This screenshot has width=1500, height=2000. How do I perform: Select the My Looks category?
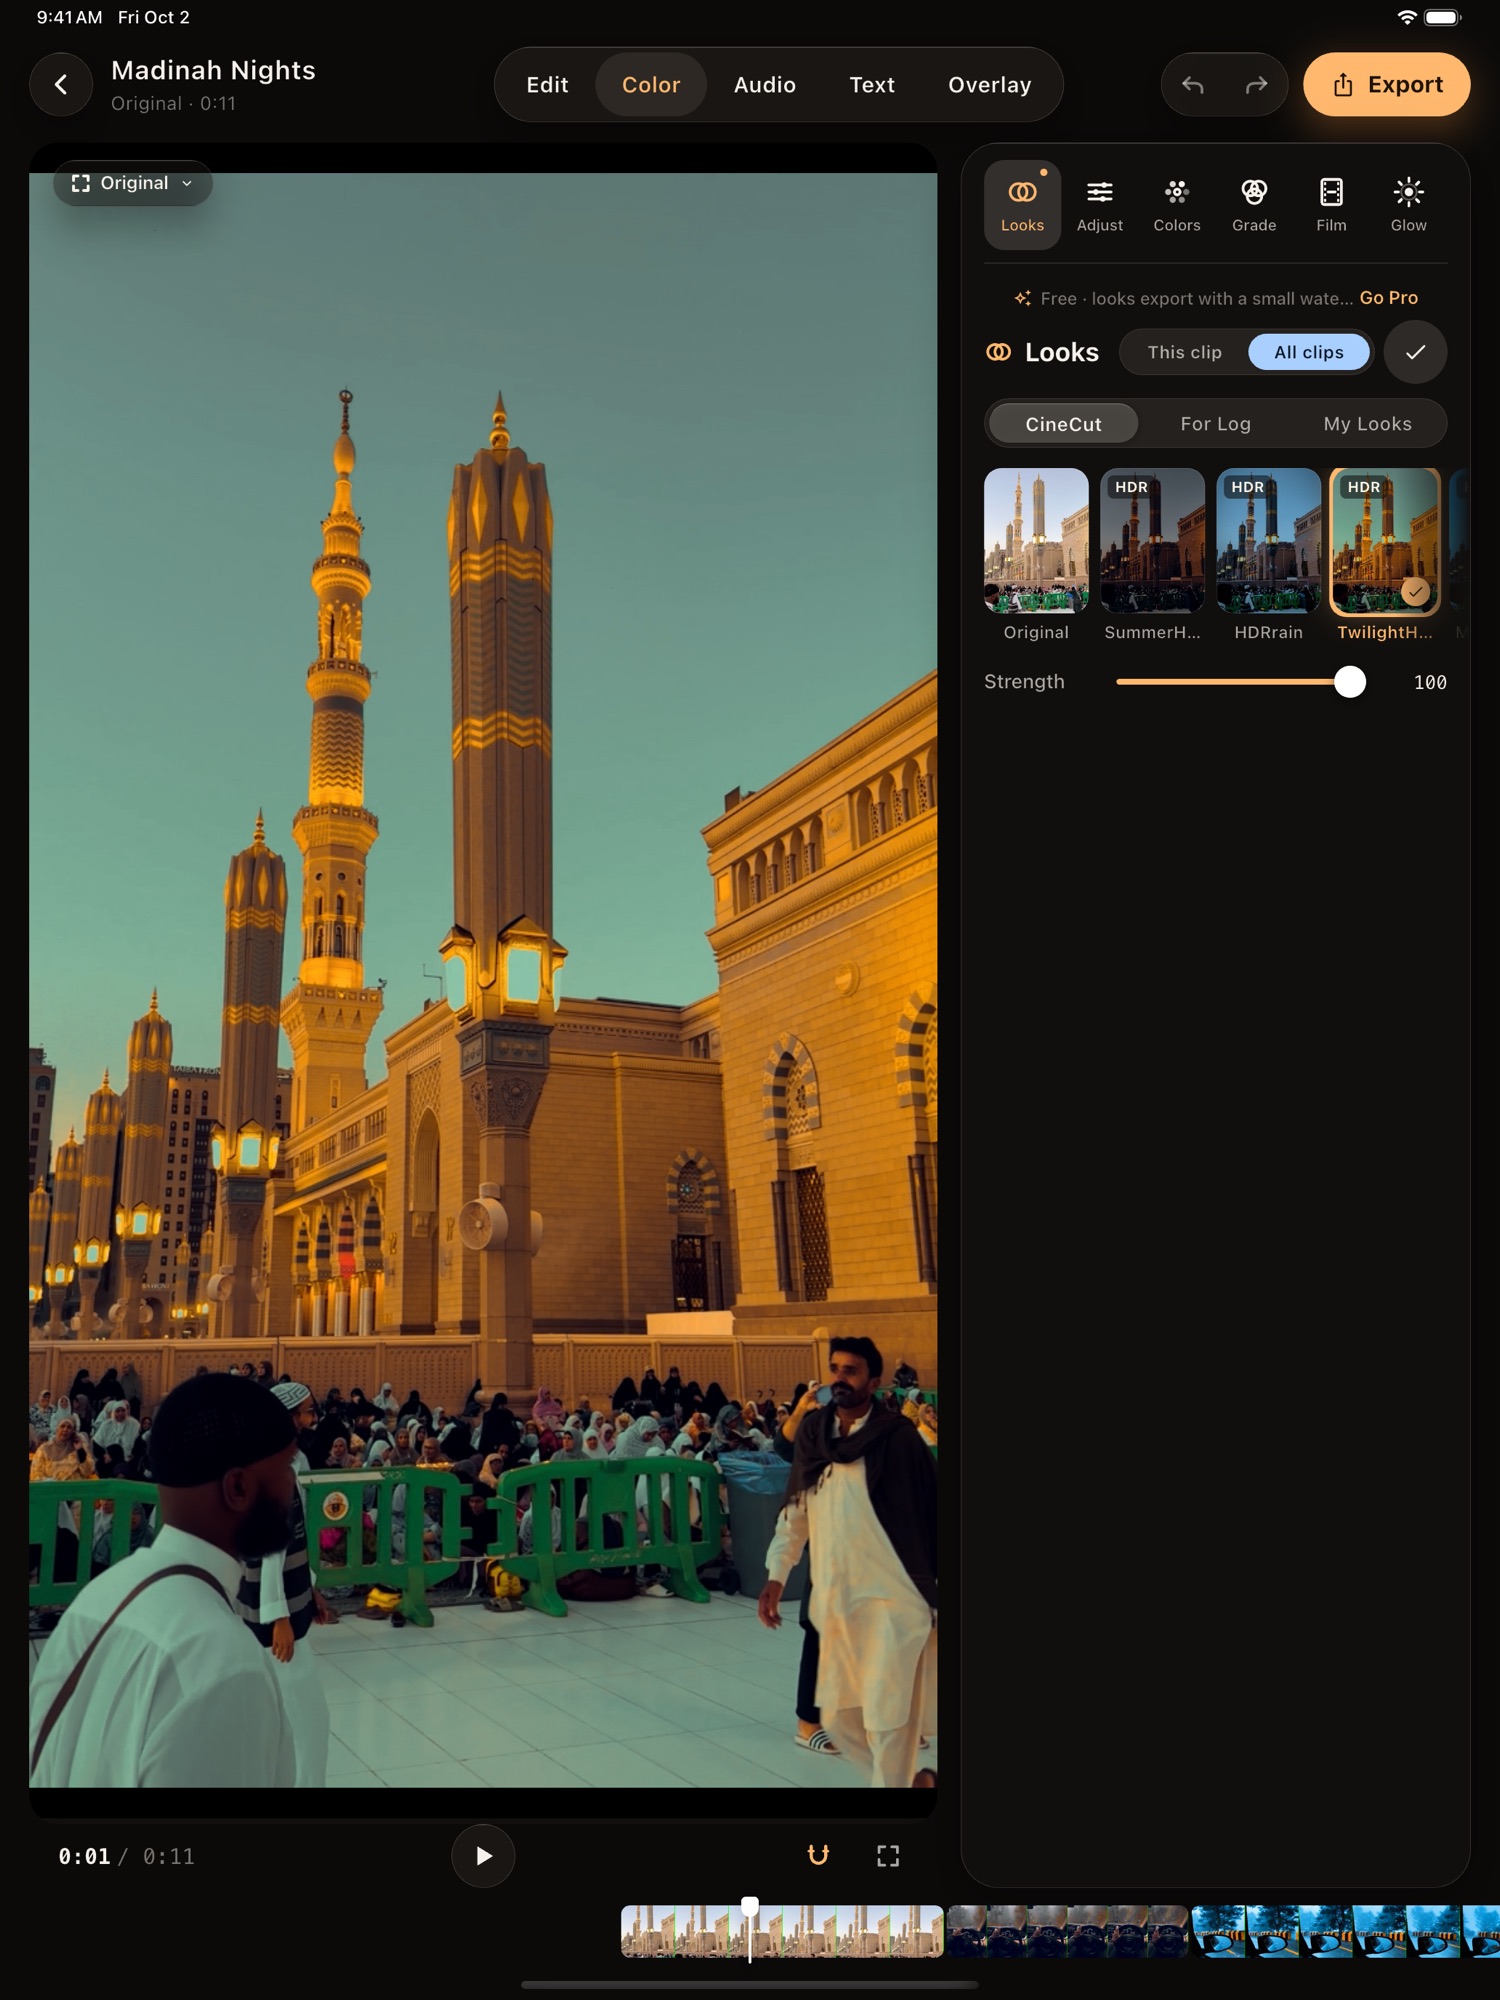coord(1367,424)
